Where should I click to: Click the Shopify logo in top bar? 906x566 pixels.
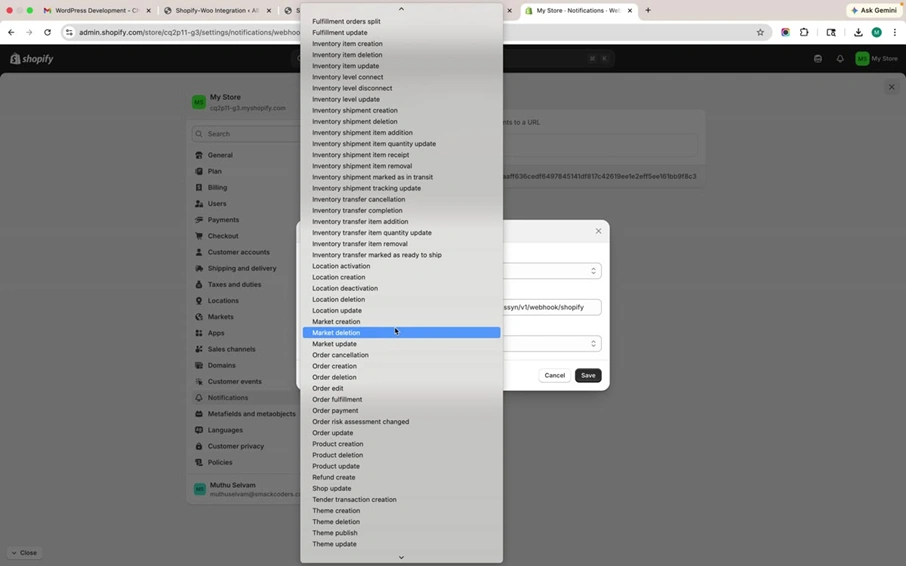[32, 59]
